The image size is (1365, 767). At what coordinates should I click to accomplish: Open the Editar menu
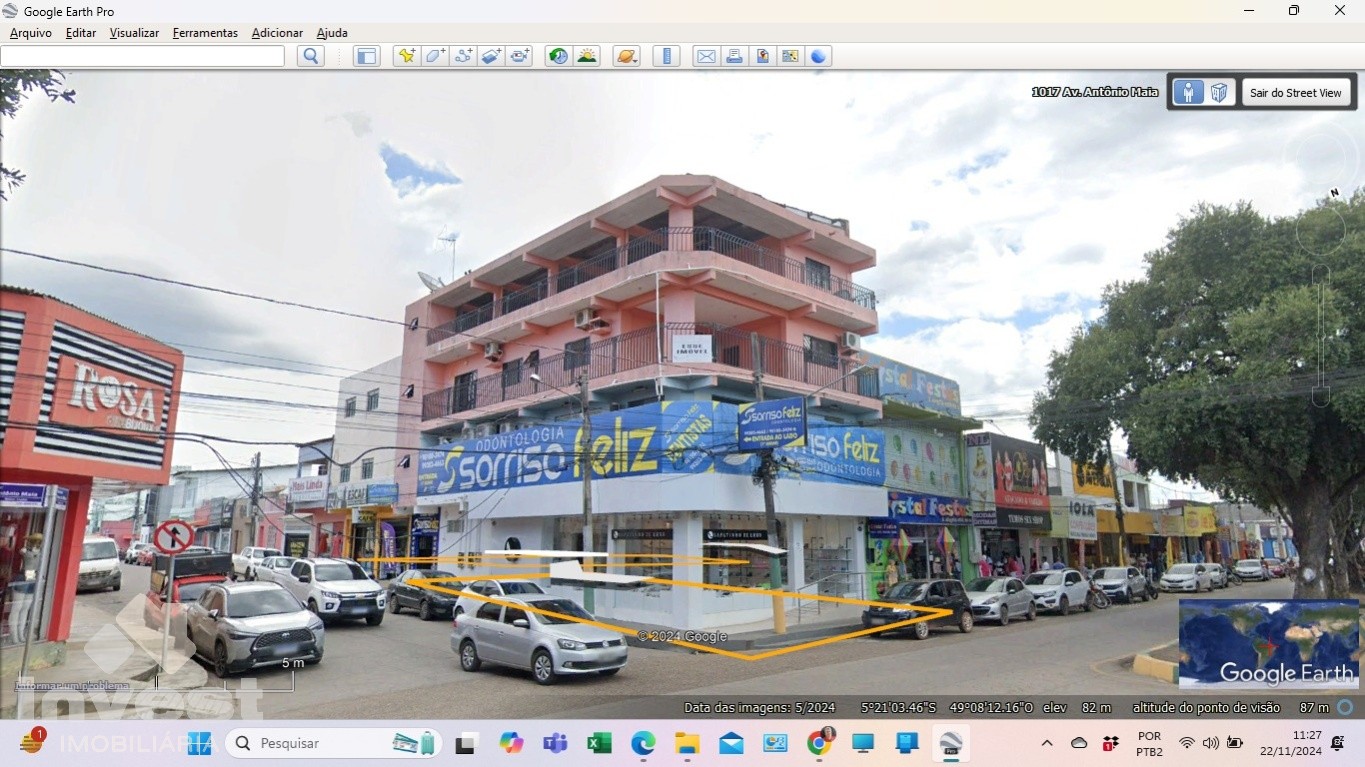(81, 33)
